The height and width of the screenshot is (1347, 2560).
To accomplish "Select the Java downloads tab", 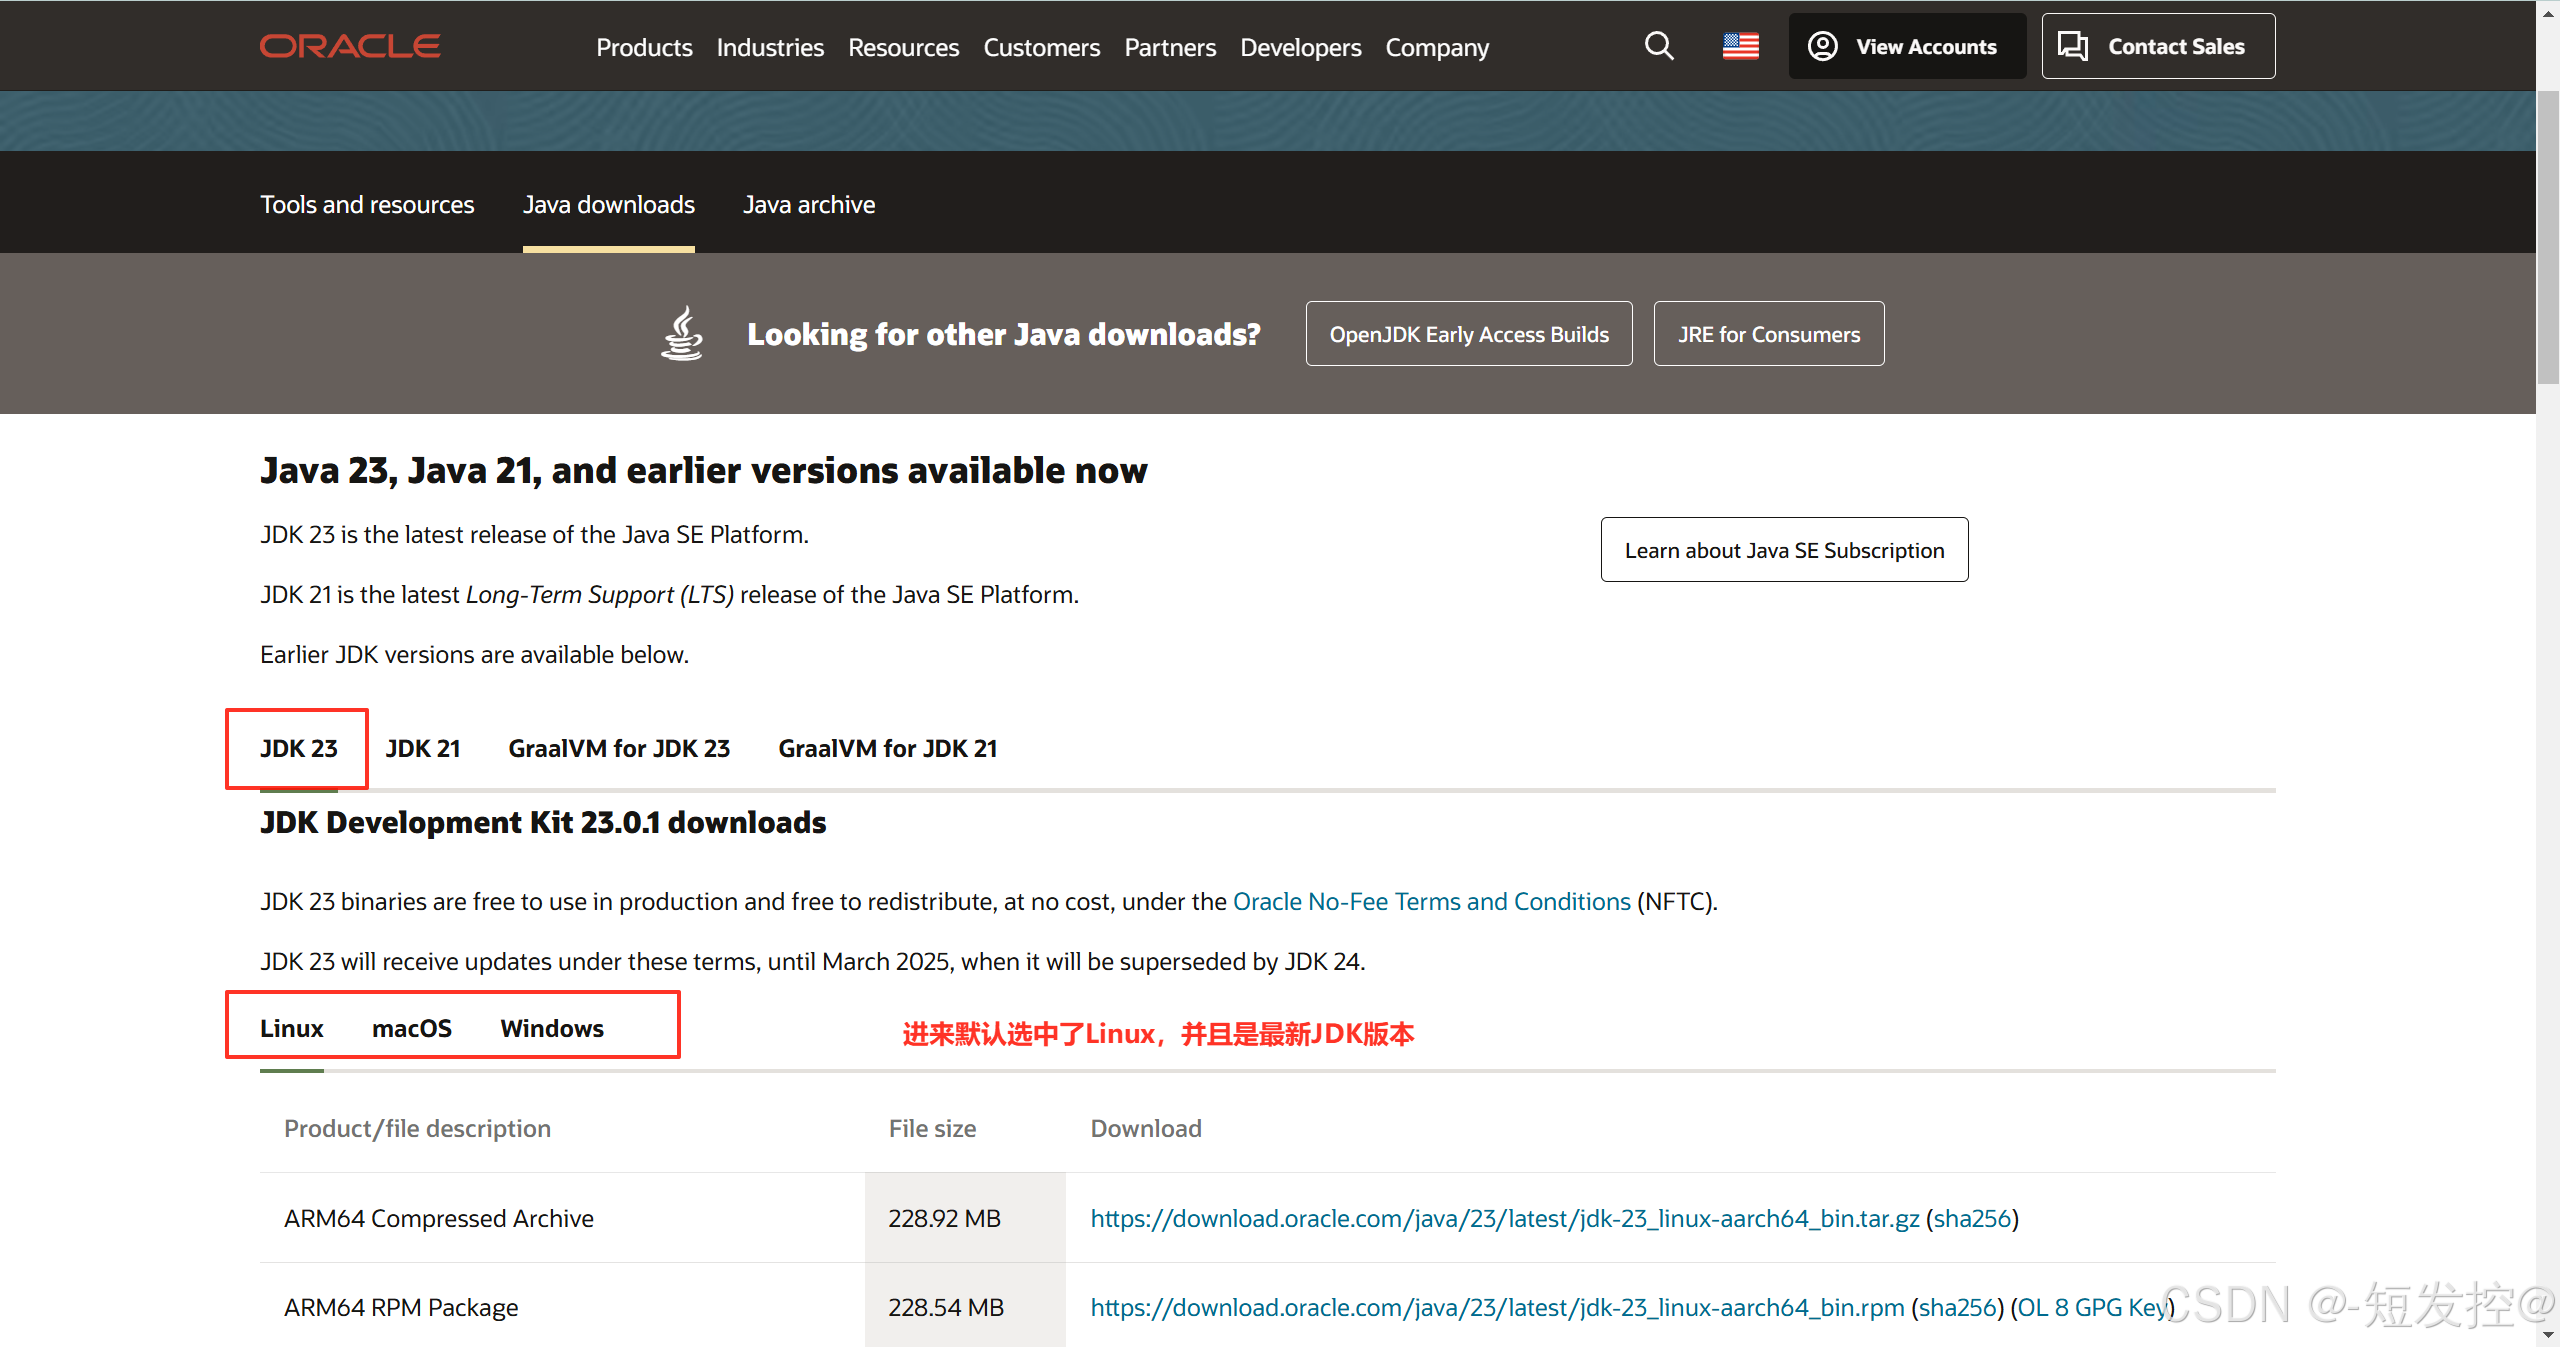I will (x=608, y=204).
